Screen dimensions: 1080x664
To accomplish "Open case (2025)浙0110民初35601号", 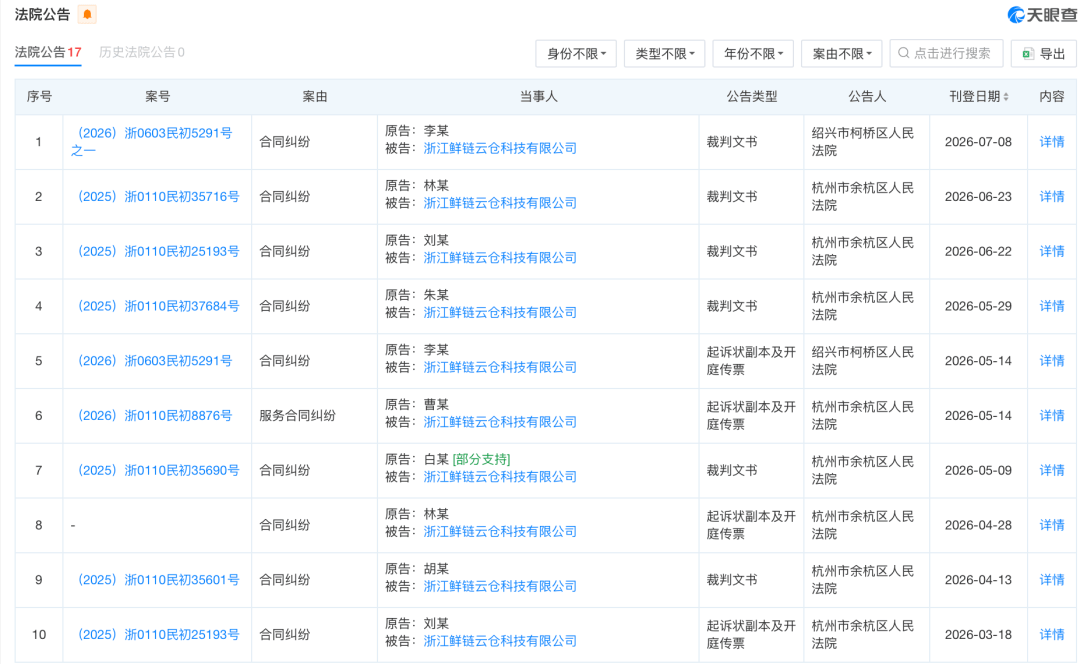I will (x=158, y=580).
